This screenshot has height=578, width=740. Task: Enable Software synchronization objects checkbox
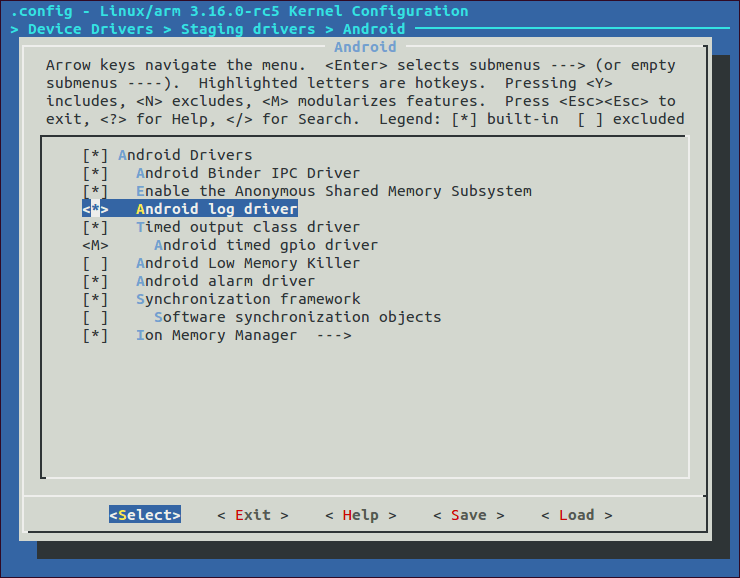95,317
